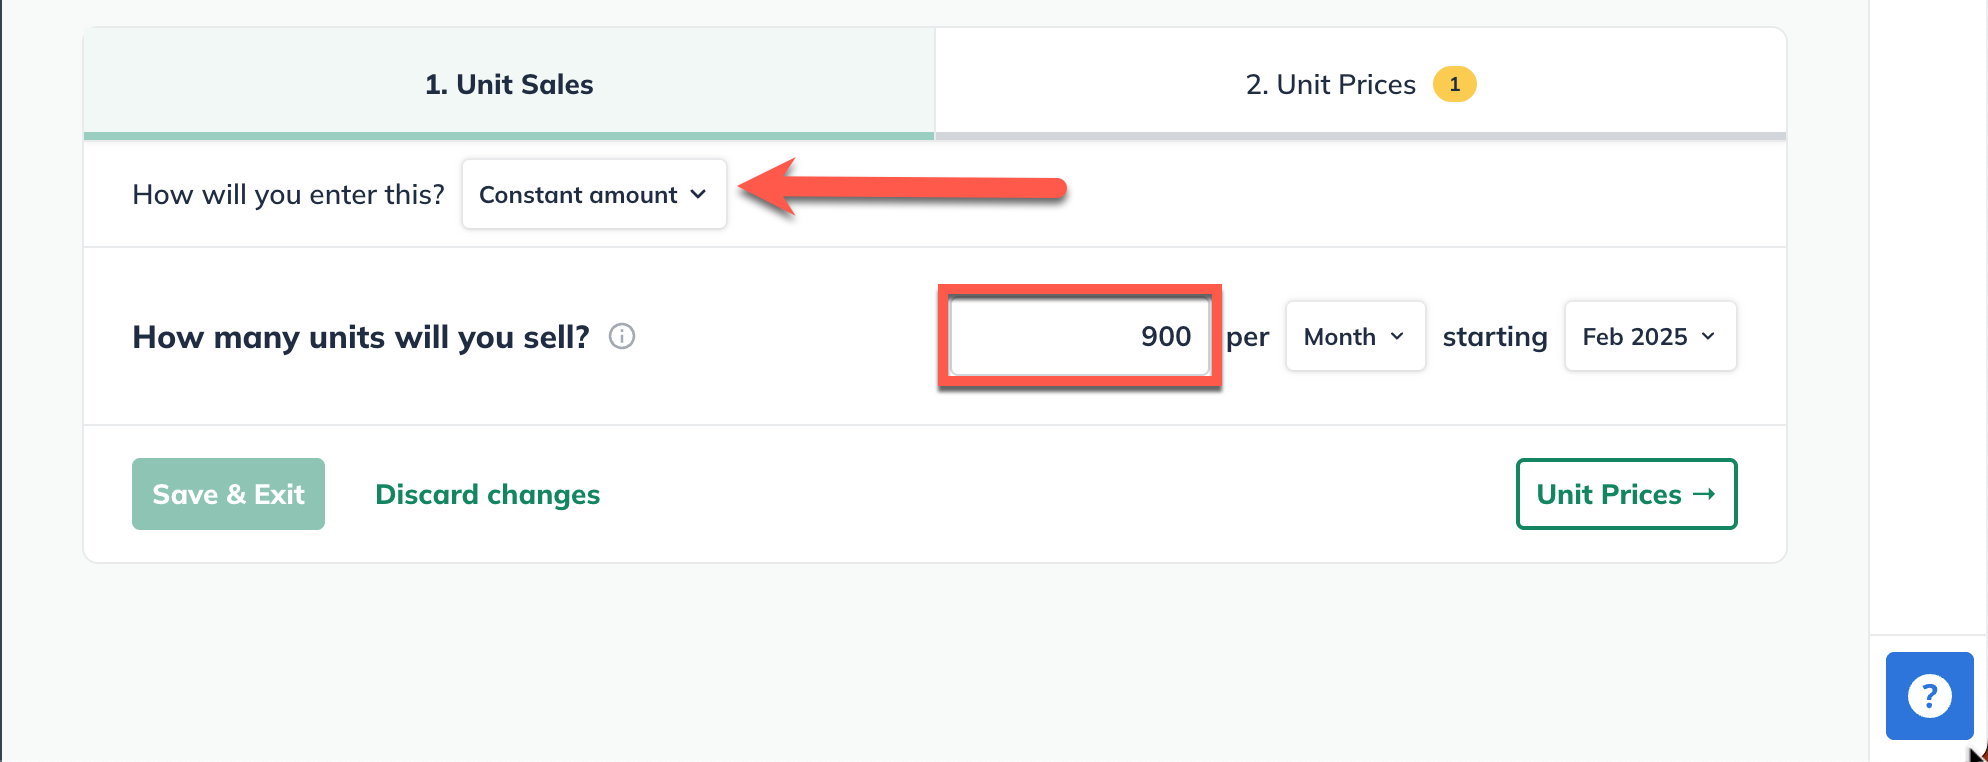Click the chevron on the Constant amount selector
Screen dimensions: 1988x762
click(x=699, y=195)
